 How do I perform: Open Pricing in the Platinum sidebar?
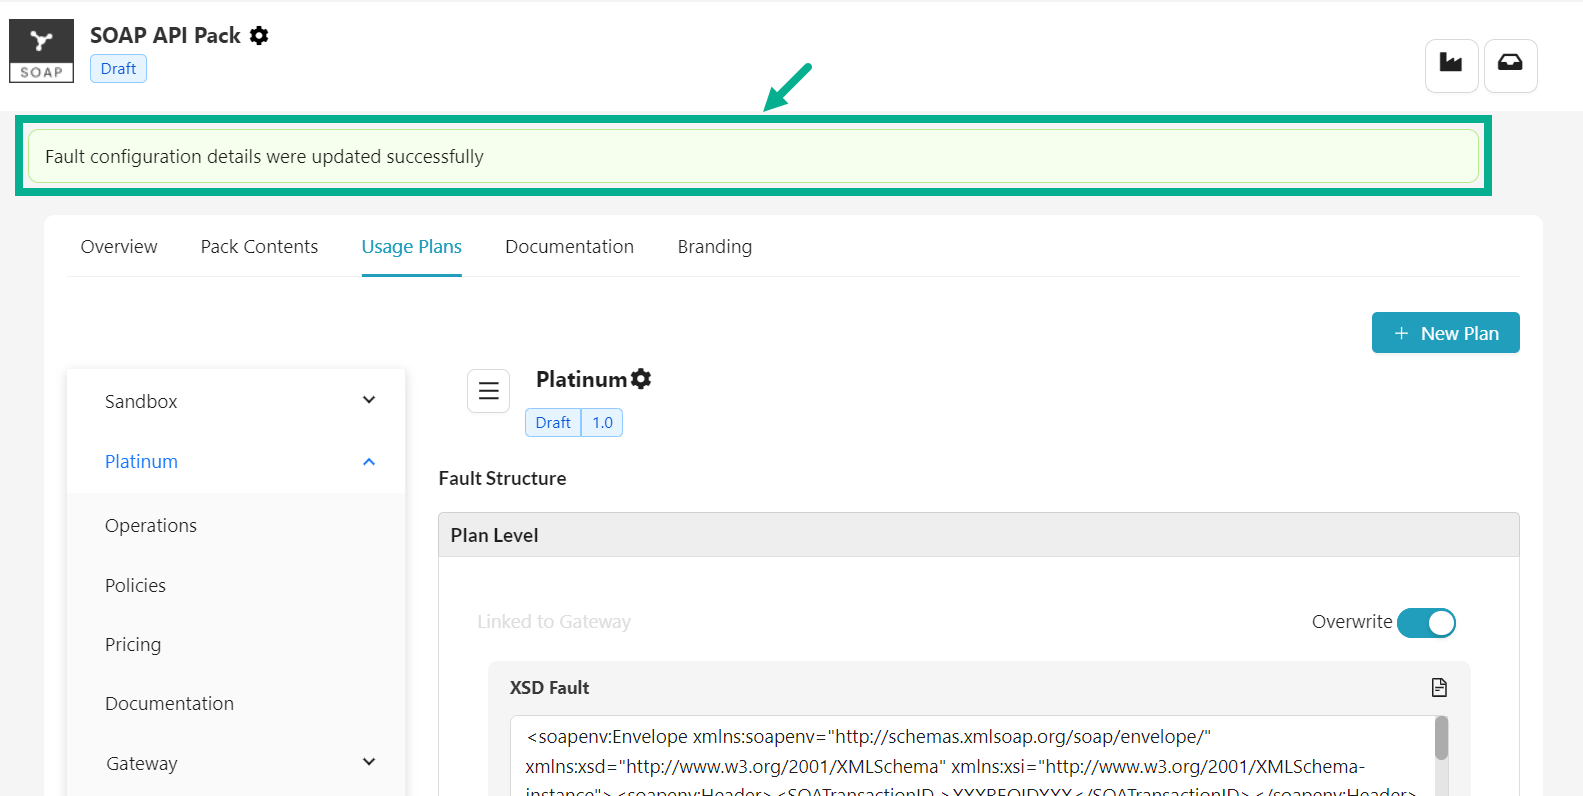133,645
